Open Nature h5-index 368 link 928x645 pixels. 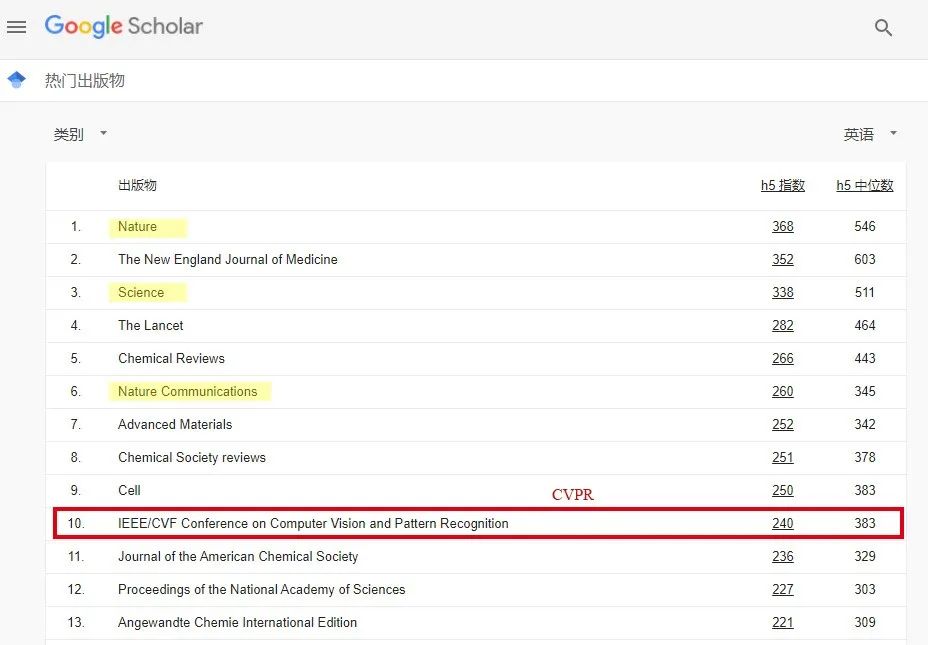782,226
